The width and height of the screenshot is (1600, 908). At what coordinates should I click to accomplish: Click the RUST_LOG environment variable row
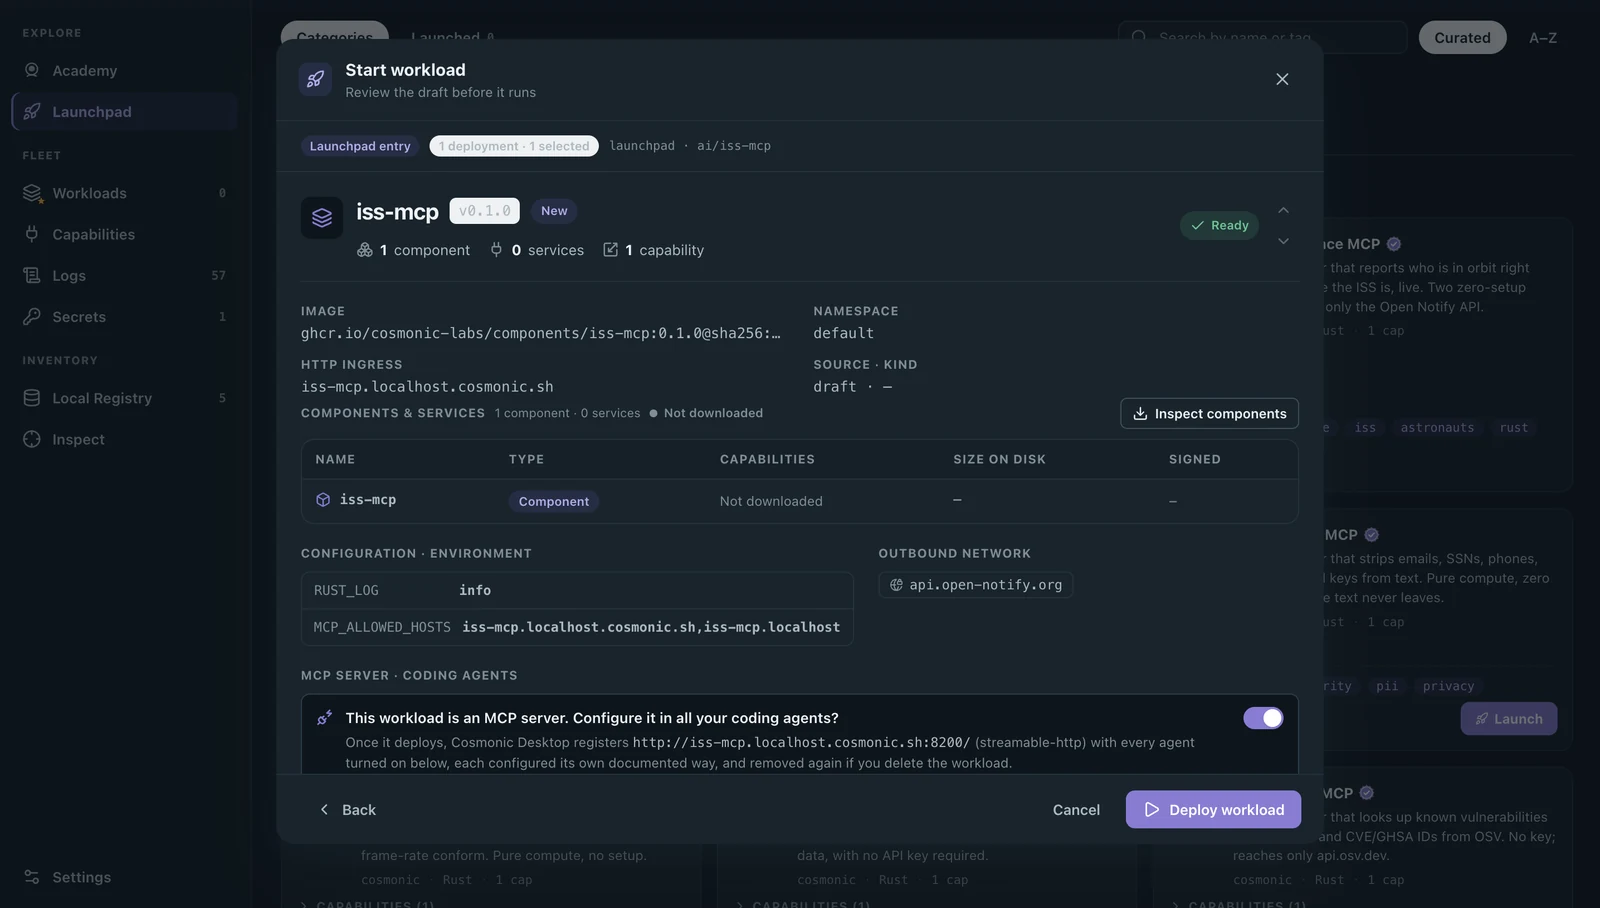click(577, 590)
